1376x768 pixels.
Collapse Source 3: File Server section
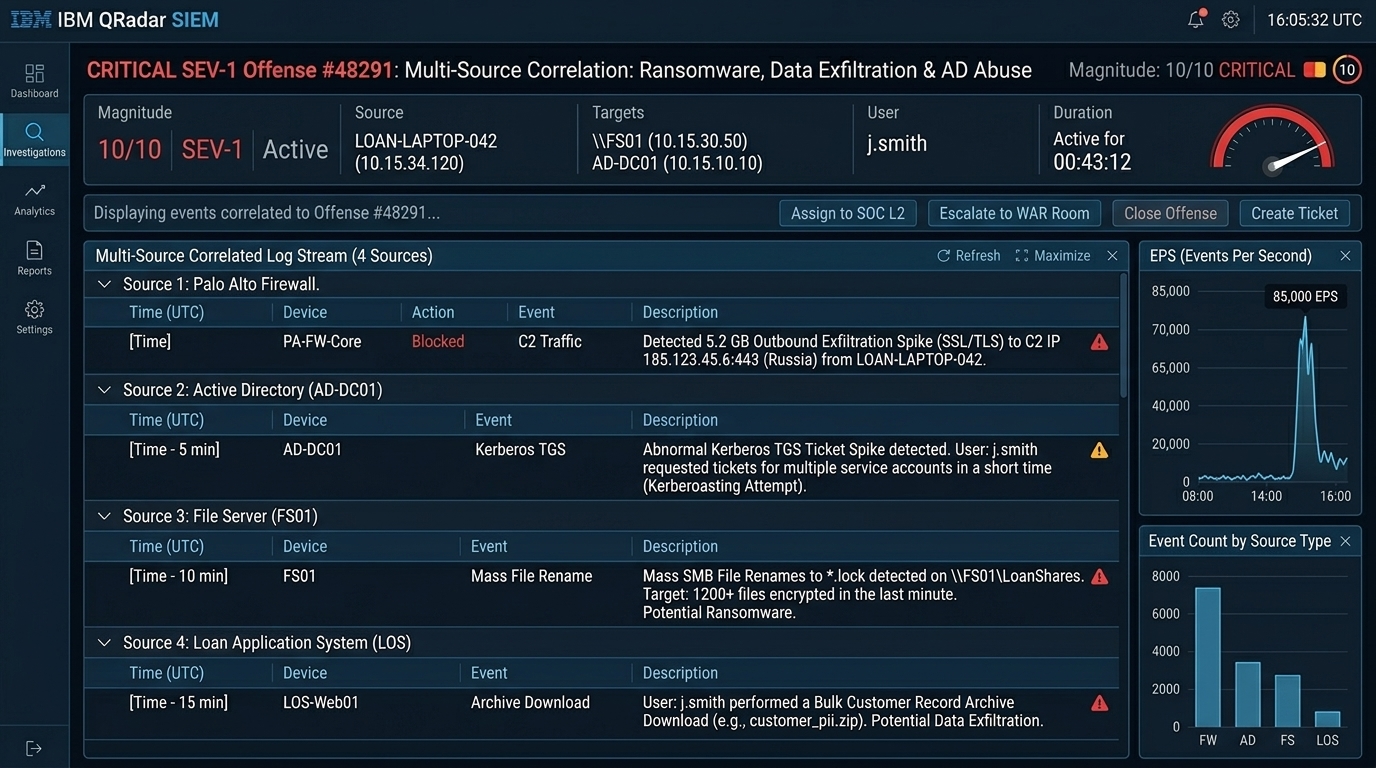click(x=104, y=516)
